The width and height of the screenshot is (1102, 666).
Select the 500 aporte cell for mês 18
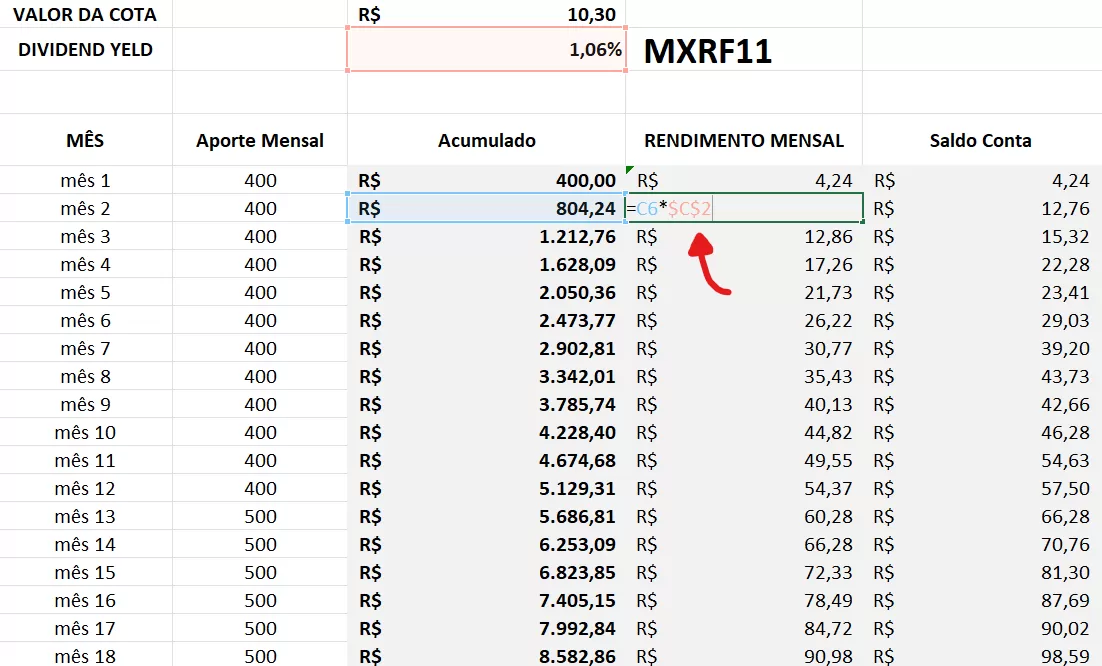(x=260, y=657)
